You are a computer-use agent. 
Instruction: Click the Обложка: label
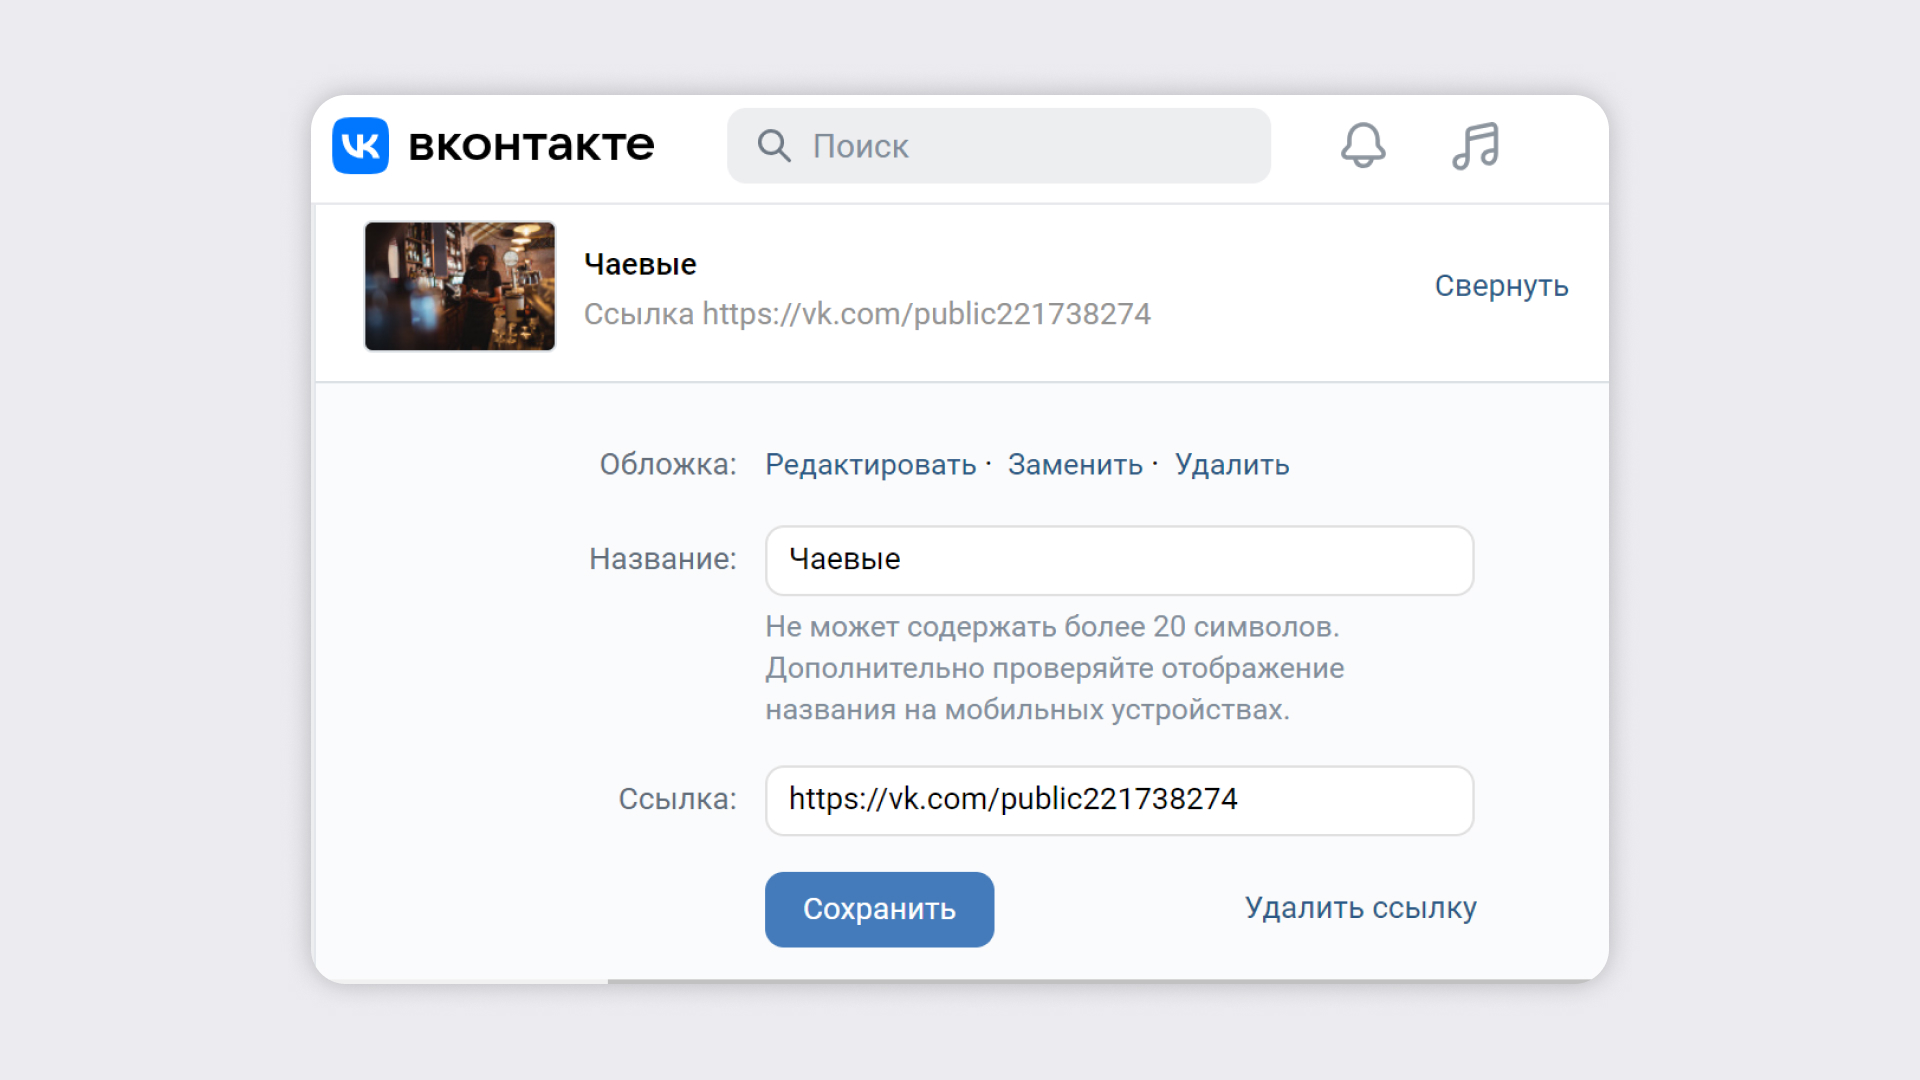(x=668, y=465)
